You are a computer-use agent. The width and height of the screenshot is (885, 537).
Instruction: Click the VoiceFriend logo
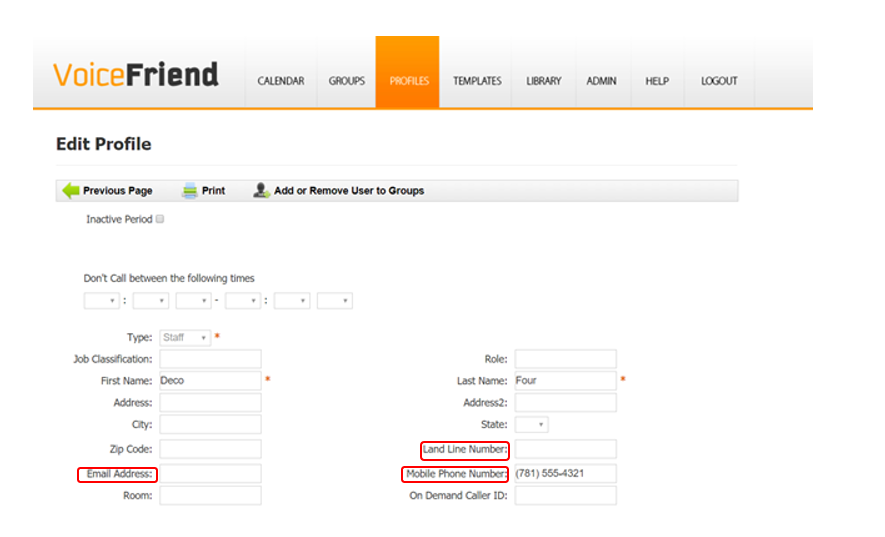[135, 75]
